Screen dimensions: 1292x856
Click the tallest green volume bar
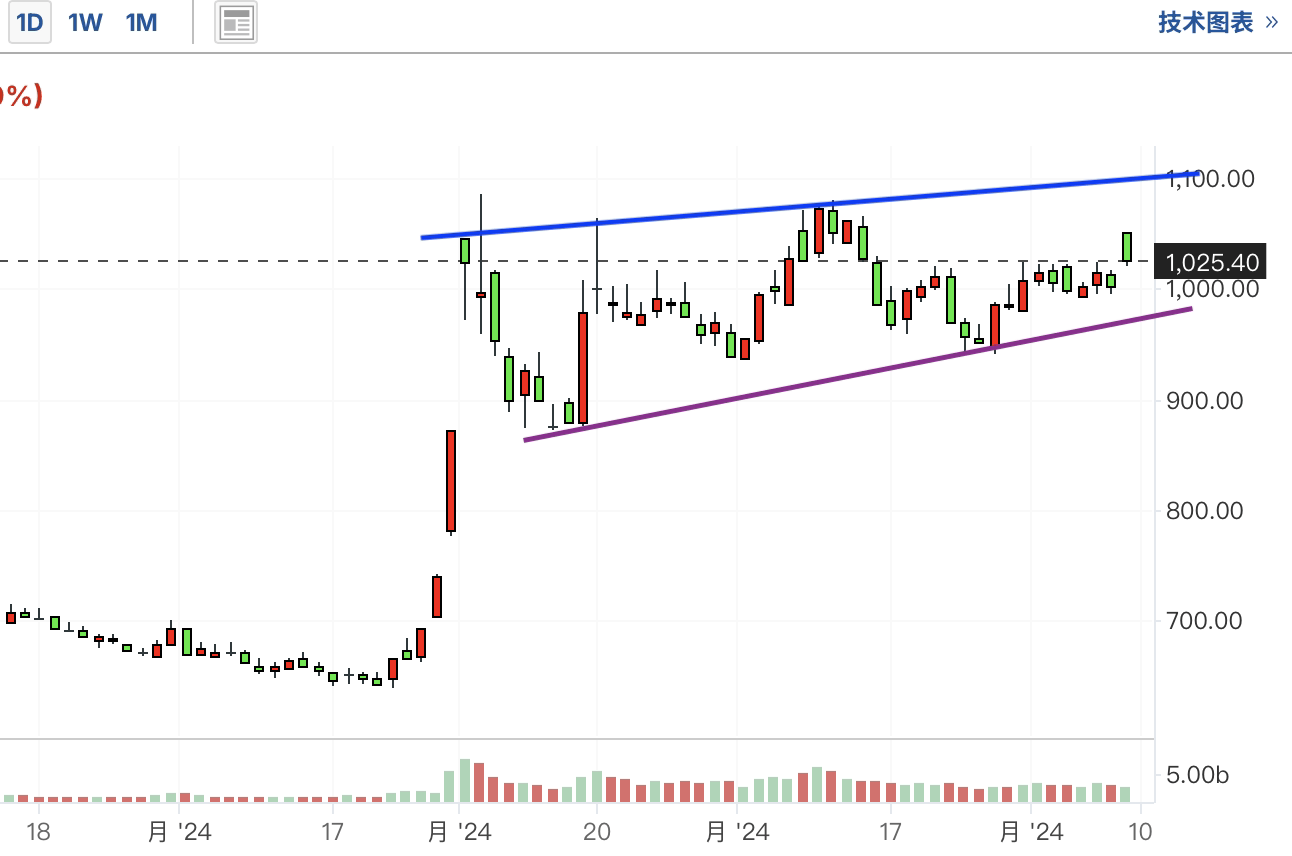[x=464, y=780]
